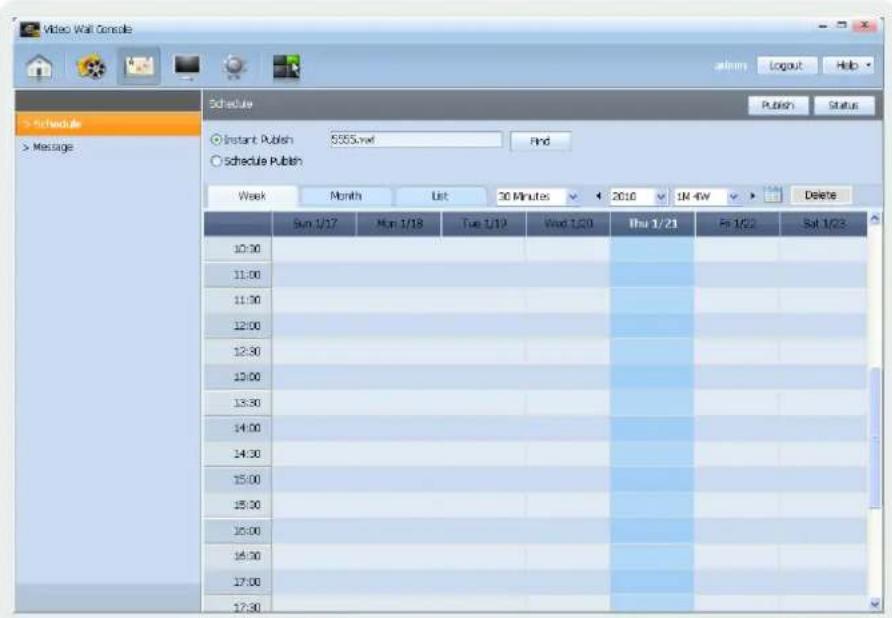Screen dimensions: 892x618
Task: Click the Sun 1/17 column header
Action: point(315,224)
